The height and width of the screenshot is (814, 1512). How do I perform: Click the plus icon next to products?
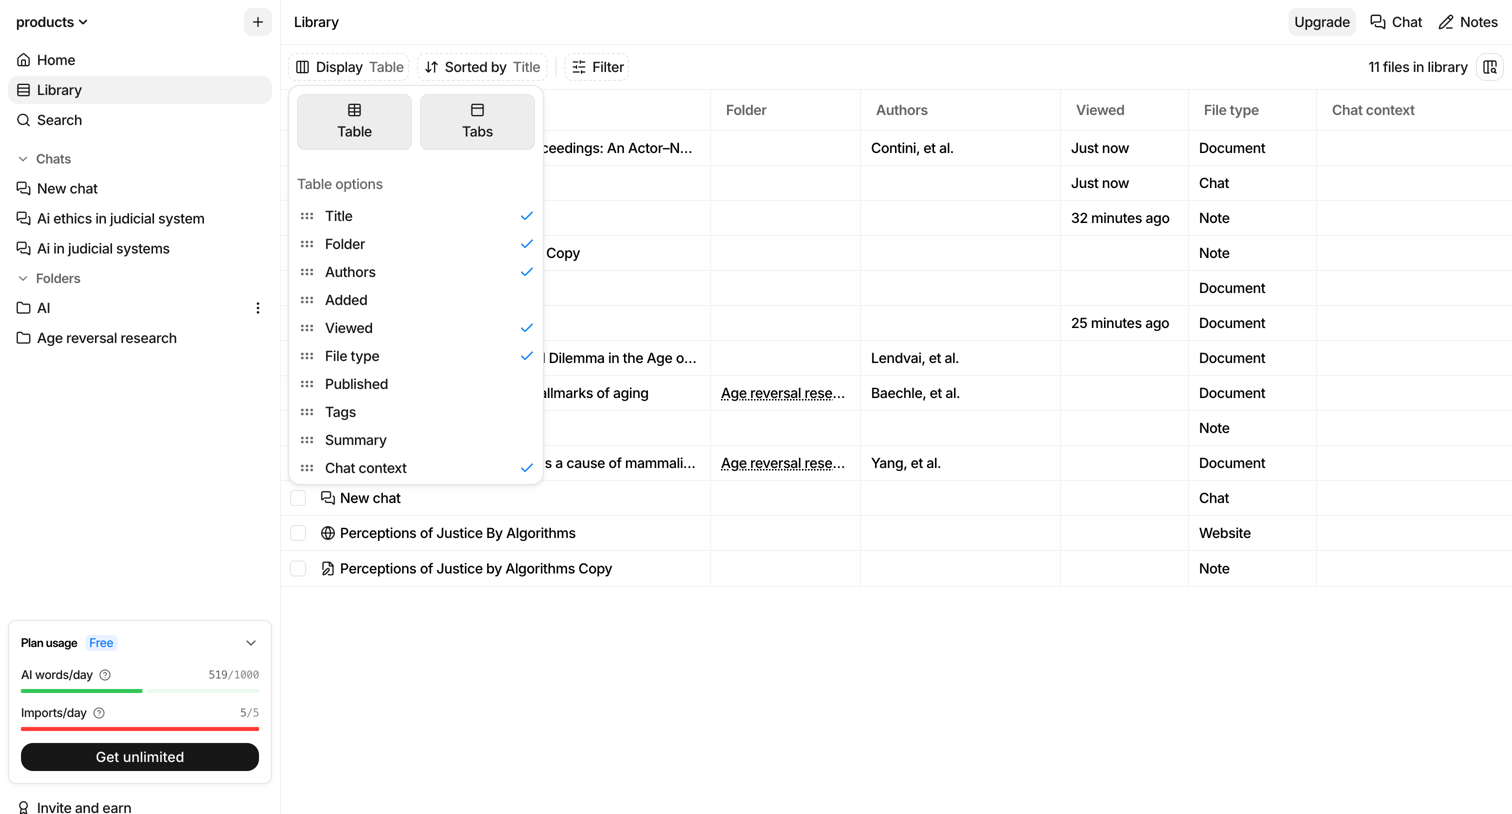258,22
